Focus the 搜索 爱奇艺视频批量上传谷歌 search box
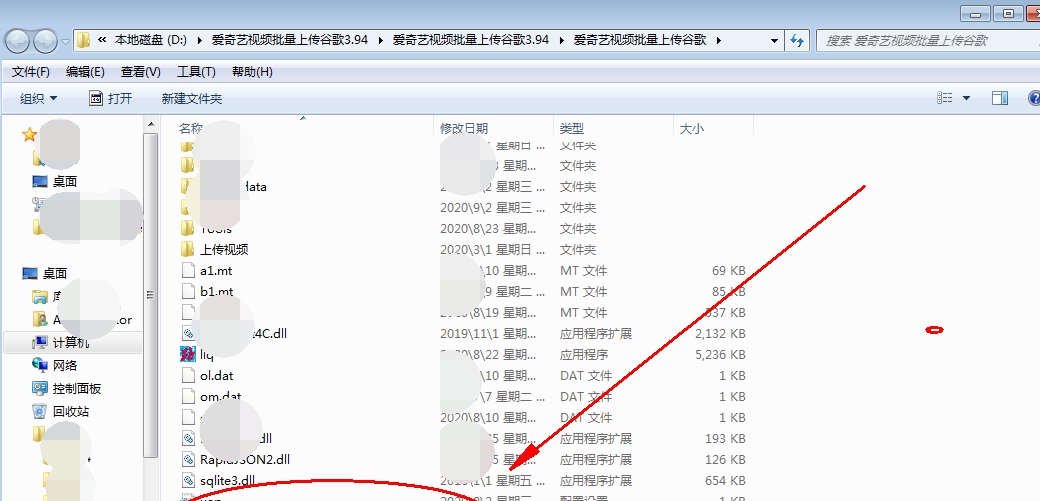The image size is (1040, 501). (x=929, y=40)
